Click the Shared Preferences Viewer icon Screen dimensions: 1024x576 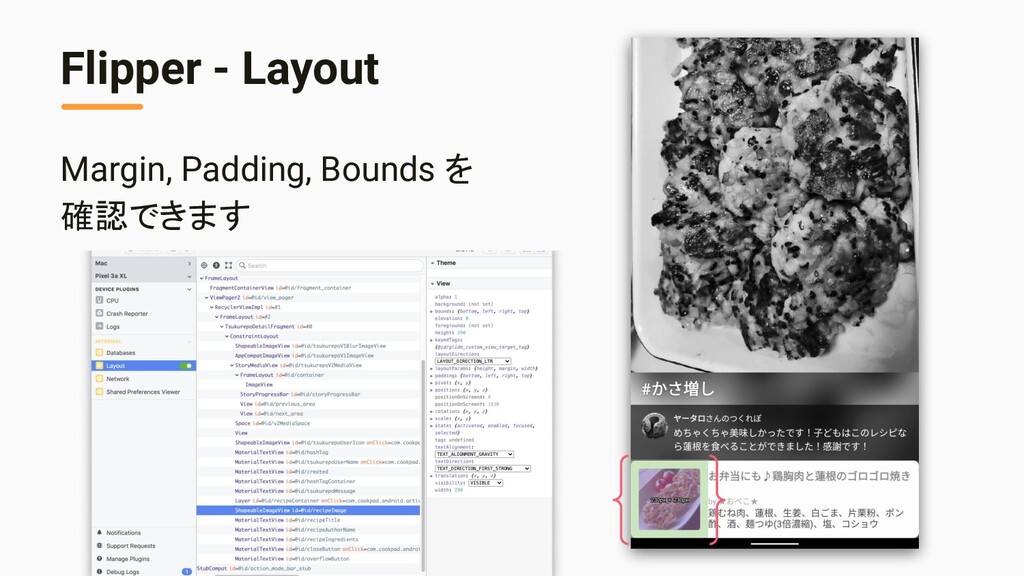(99, 392)
